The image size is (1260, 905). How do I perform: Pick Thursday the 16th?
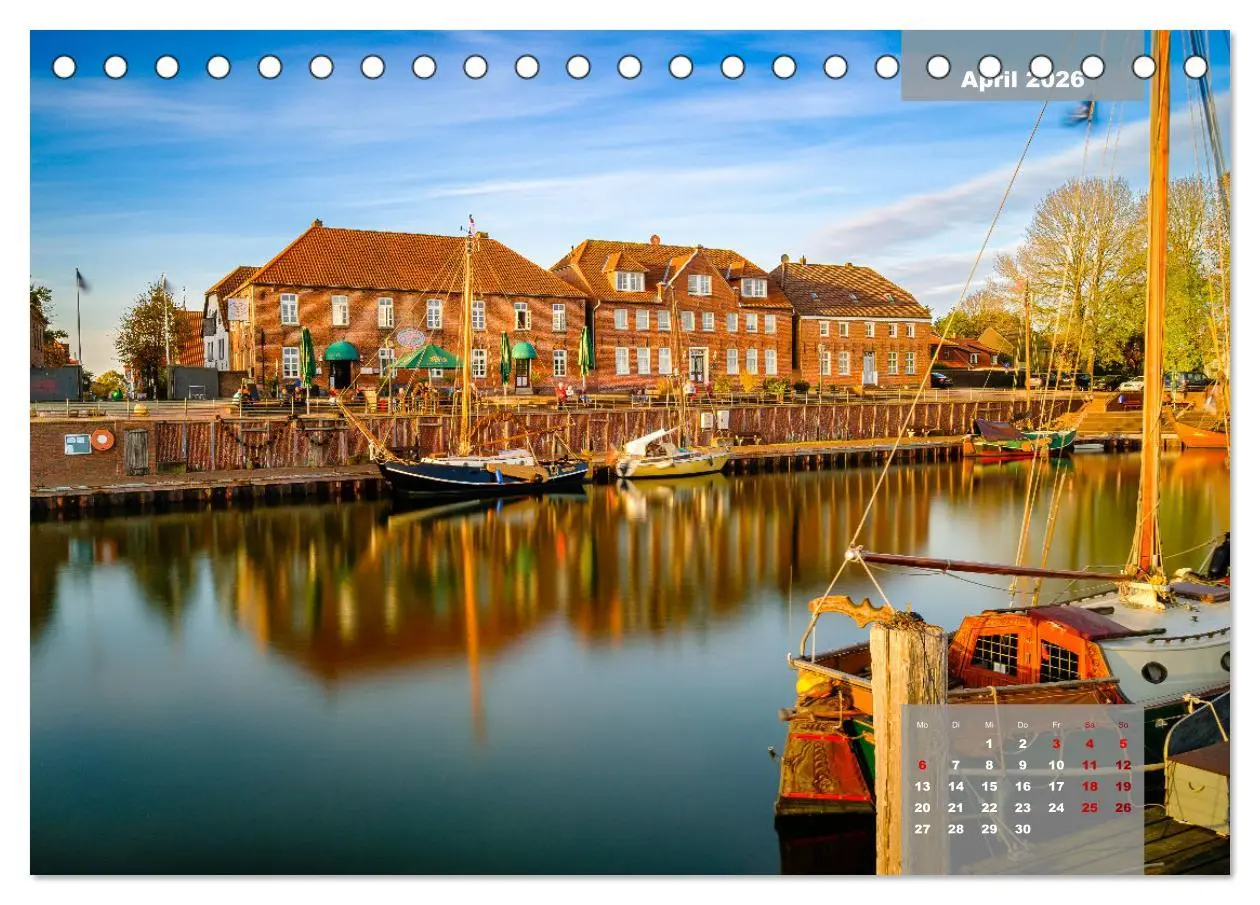(x=1023, y=787)
